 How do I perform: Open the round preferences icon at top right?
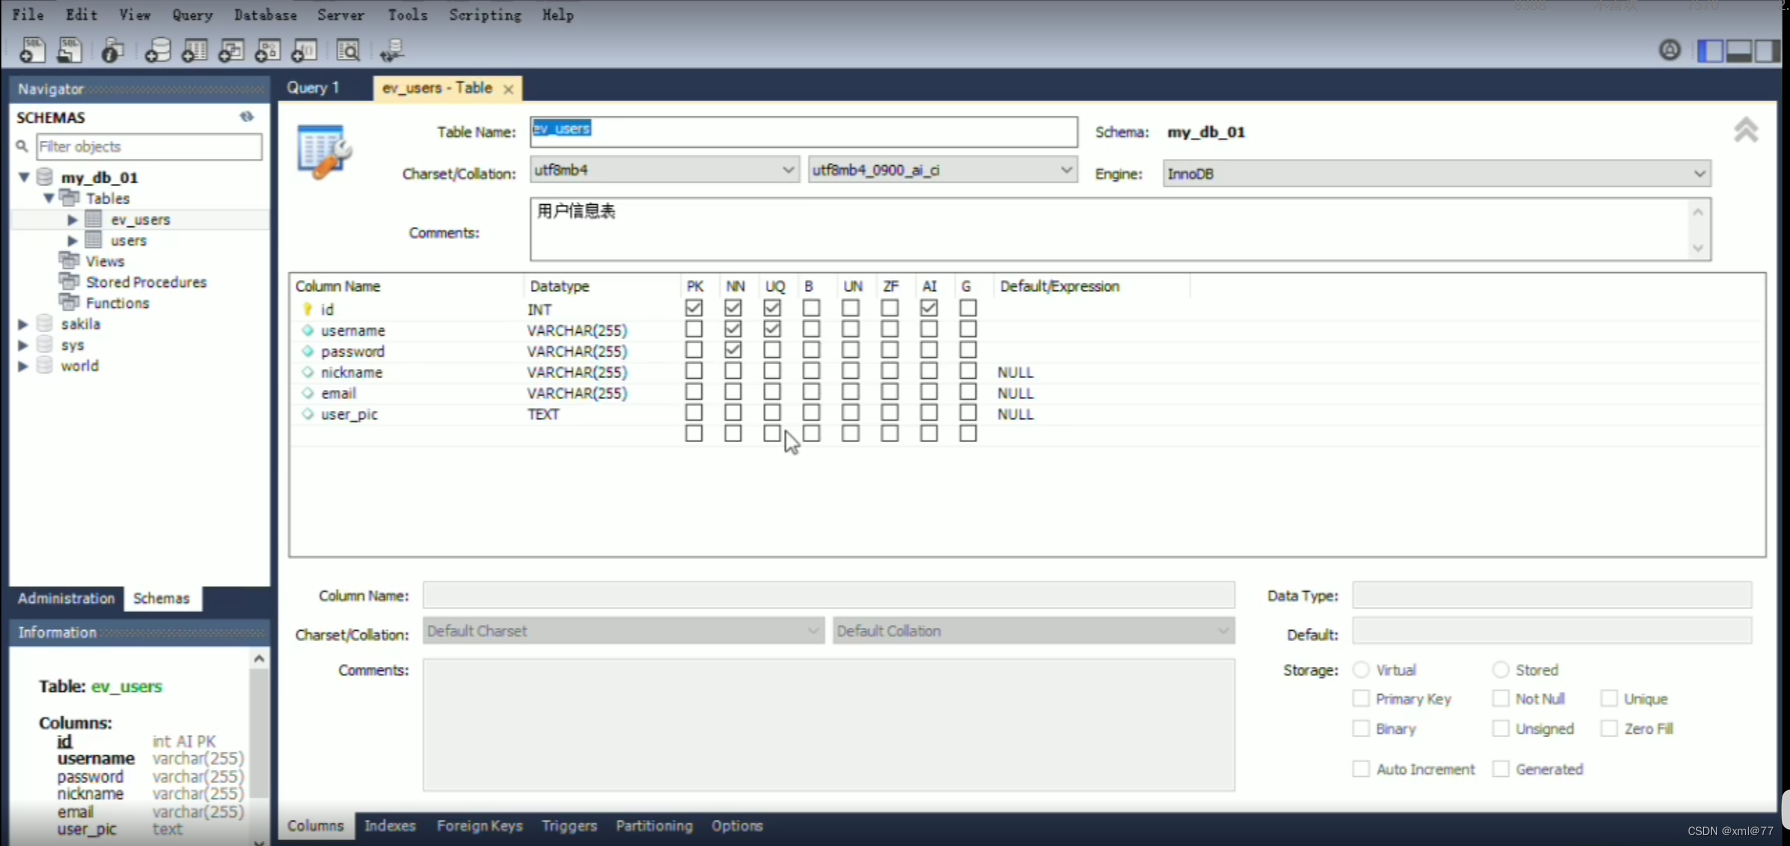coord(1669,50)
